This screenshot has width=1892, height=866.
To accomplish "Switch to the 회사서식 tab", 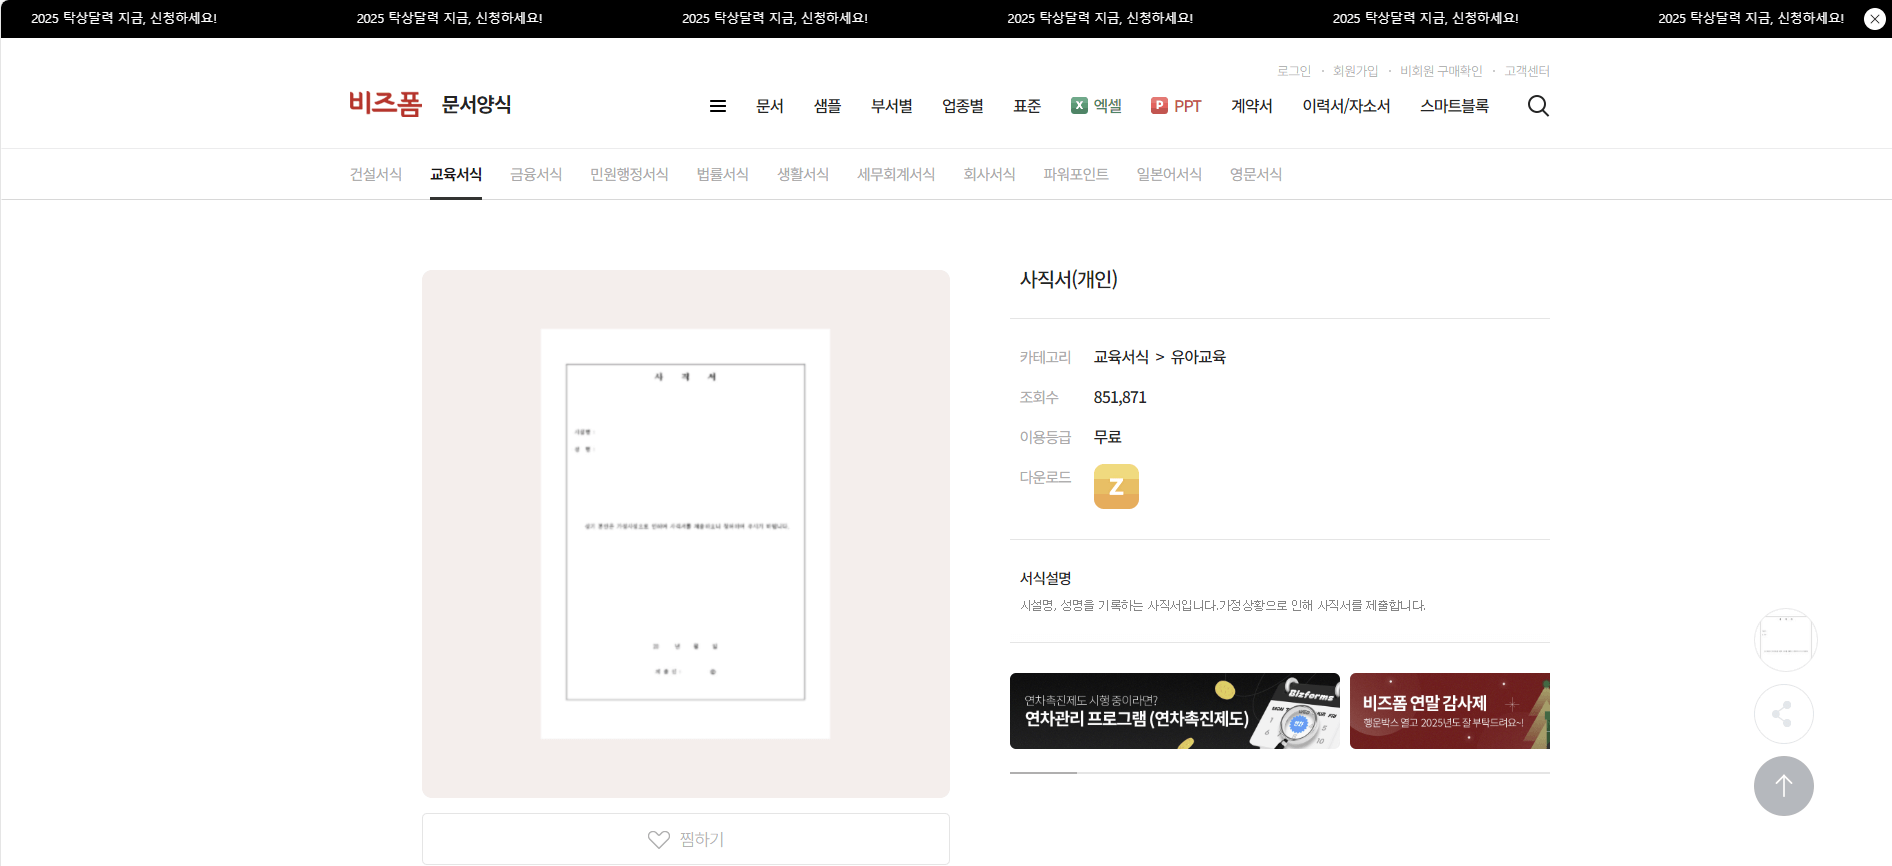I will [989, 174].
